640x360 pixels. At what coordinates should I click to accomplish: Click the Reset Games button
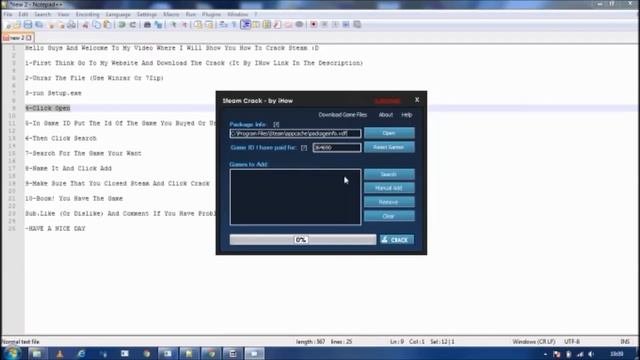click(x=389, y=147)
